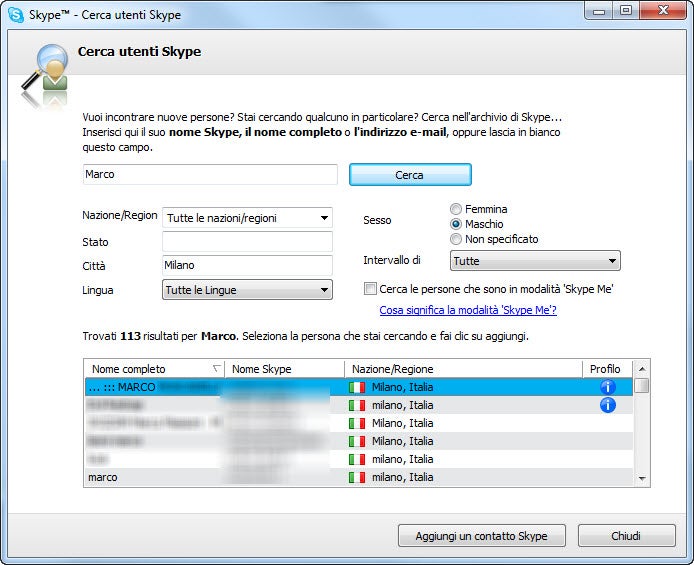Click the Skype logo in title bar

[16, 15]
